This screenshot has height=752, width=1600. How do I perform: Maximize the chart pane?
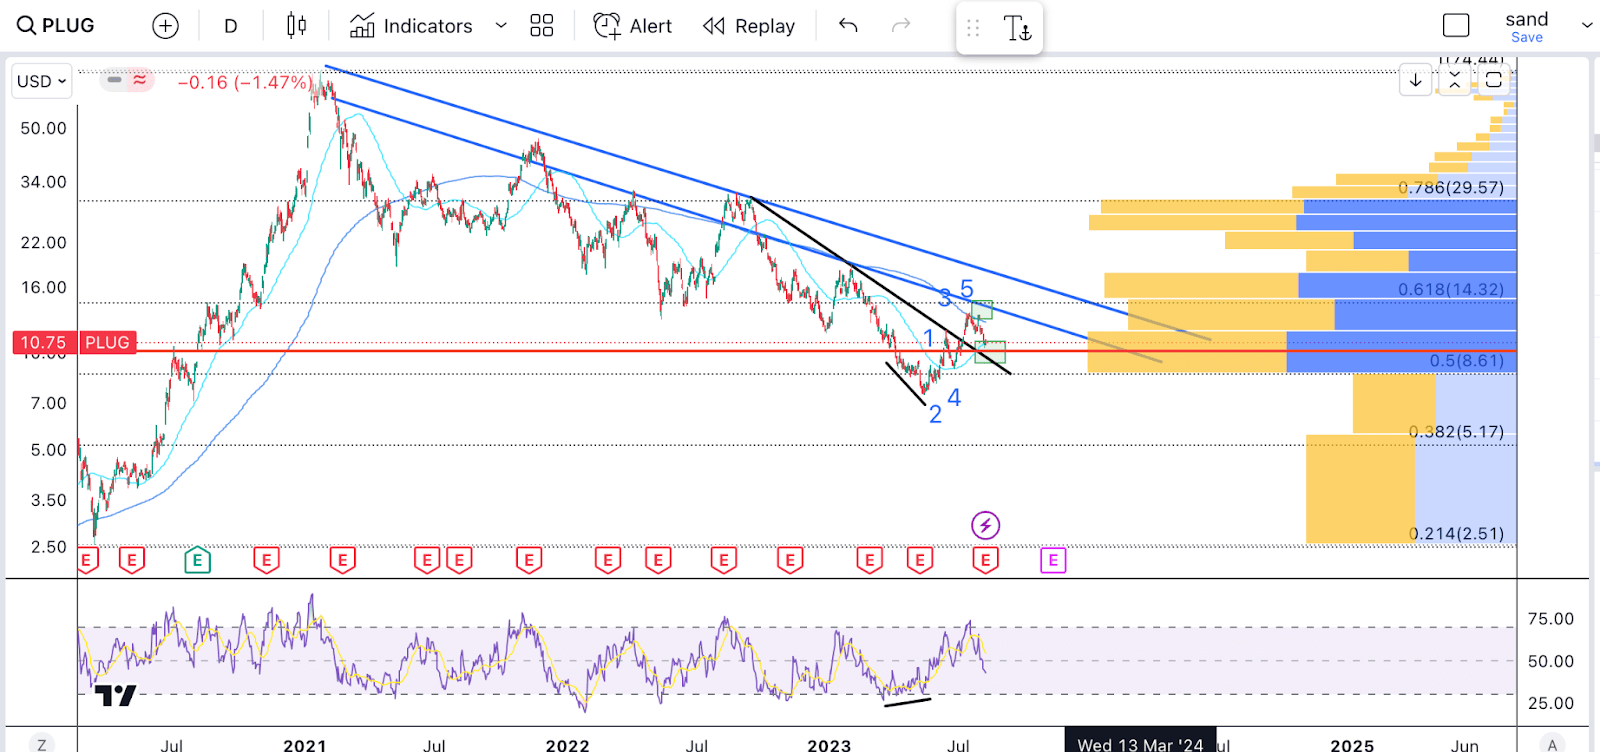pyautogui.click(x=1494, y=80)
